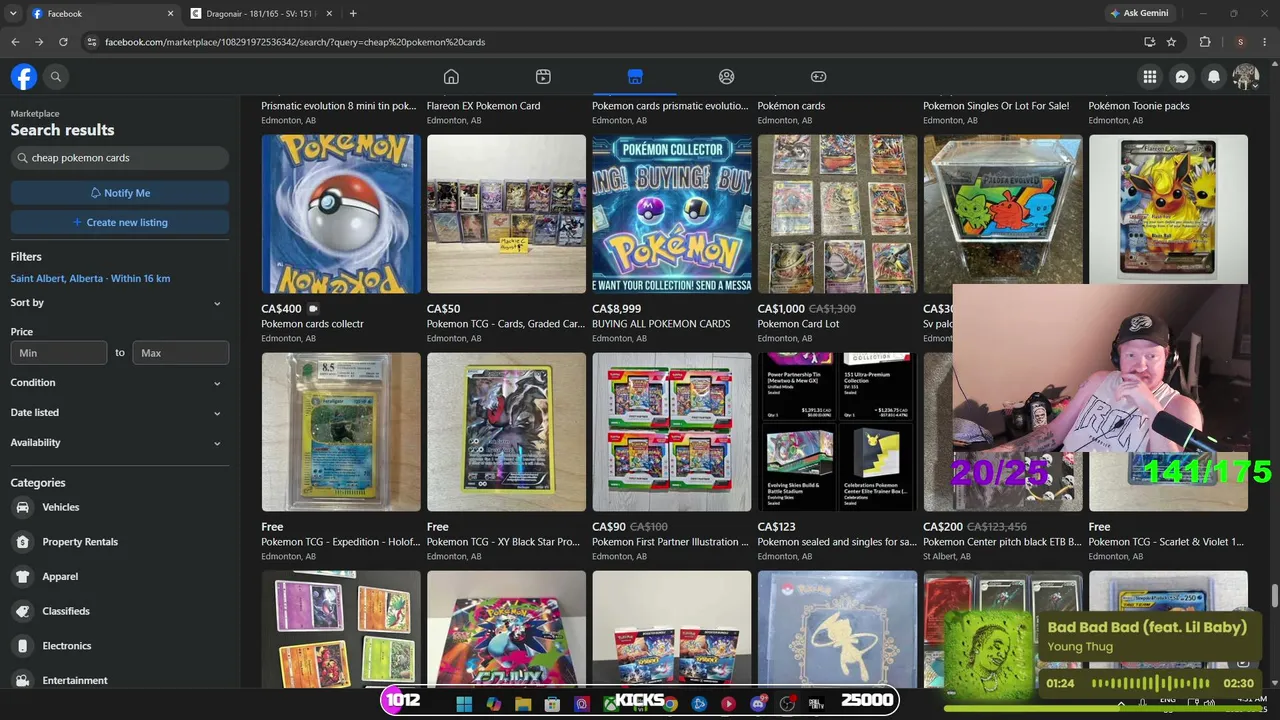Close the Facebook browser tab
The width and height of the screenshot is (1280, 720).
(x=170, y=14)
